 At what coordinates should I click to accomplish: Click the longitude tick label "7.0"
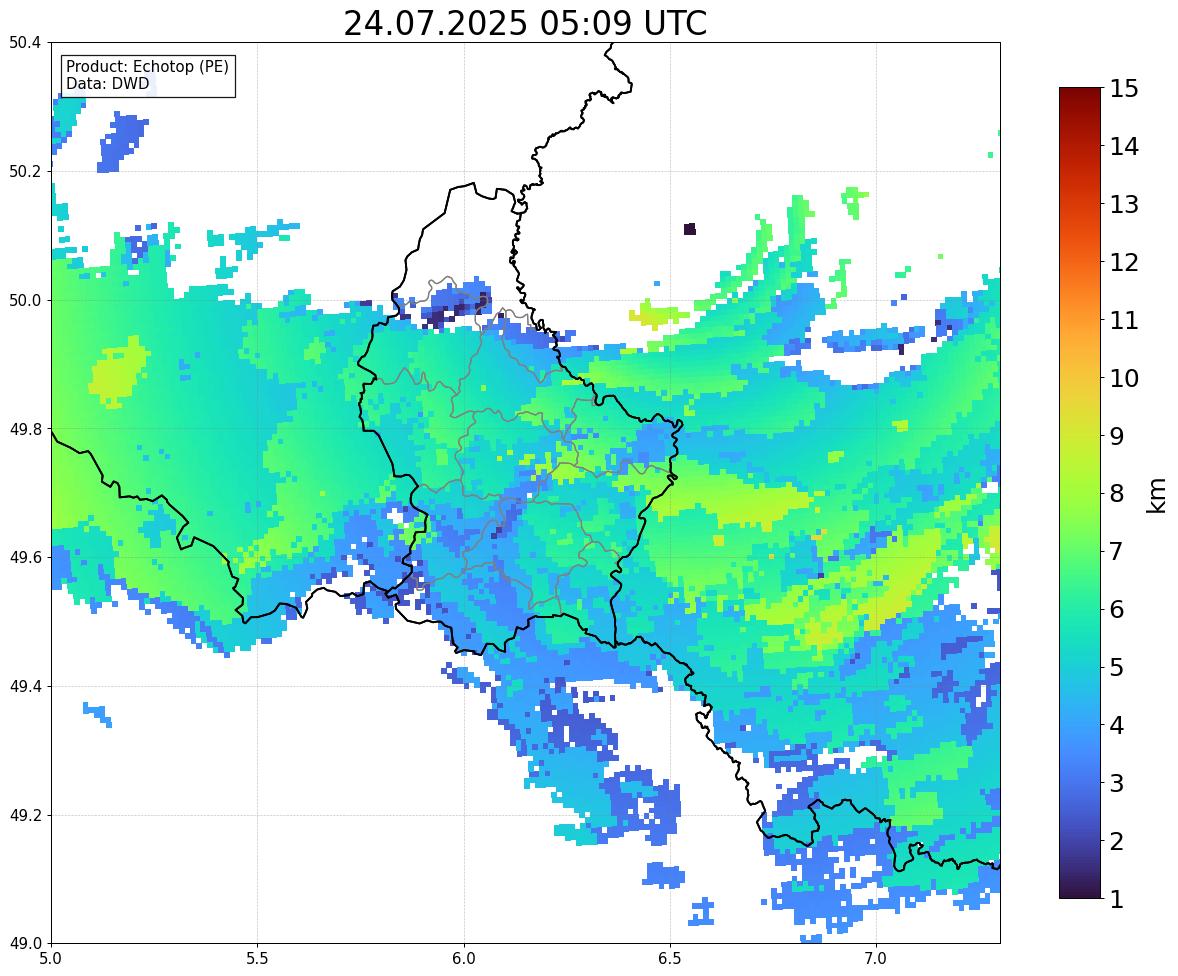876,959
